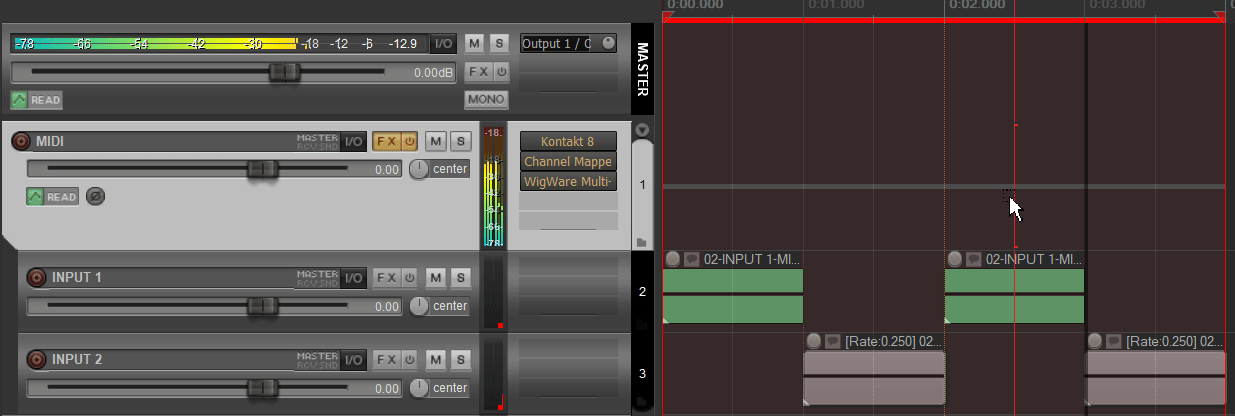
Task: Open Kontakt 8 plugin in FX list
Action: tap(568, 141)
